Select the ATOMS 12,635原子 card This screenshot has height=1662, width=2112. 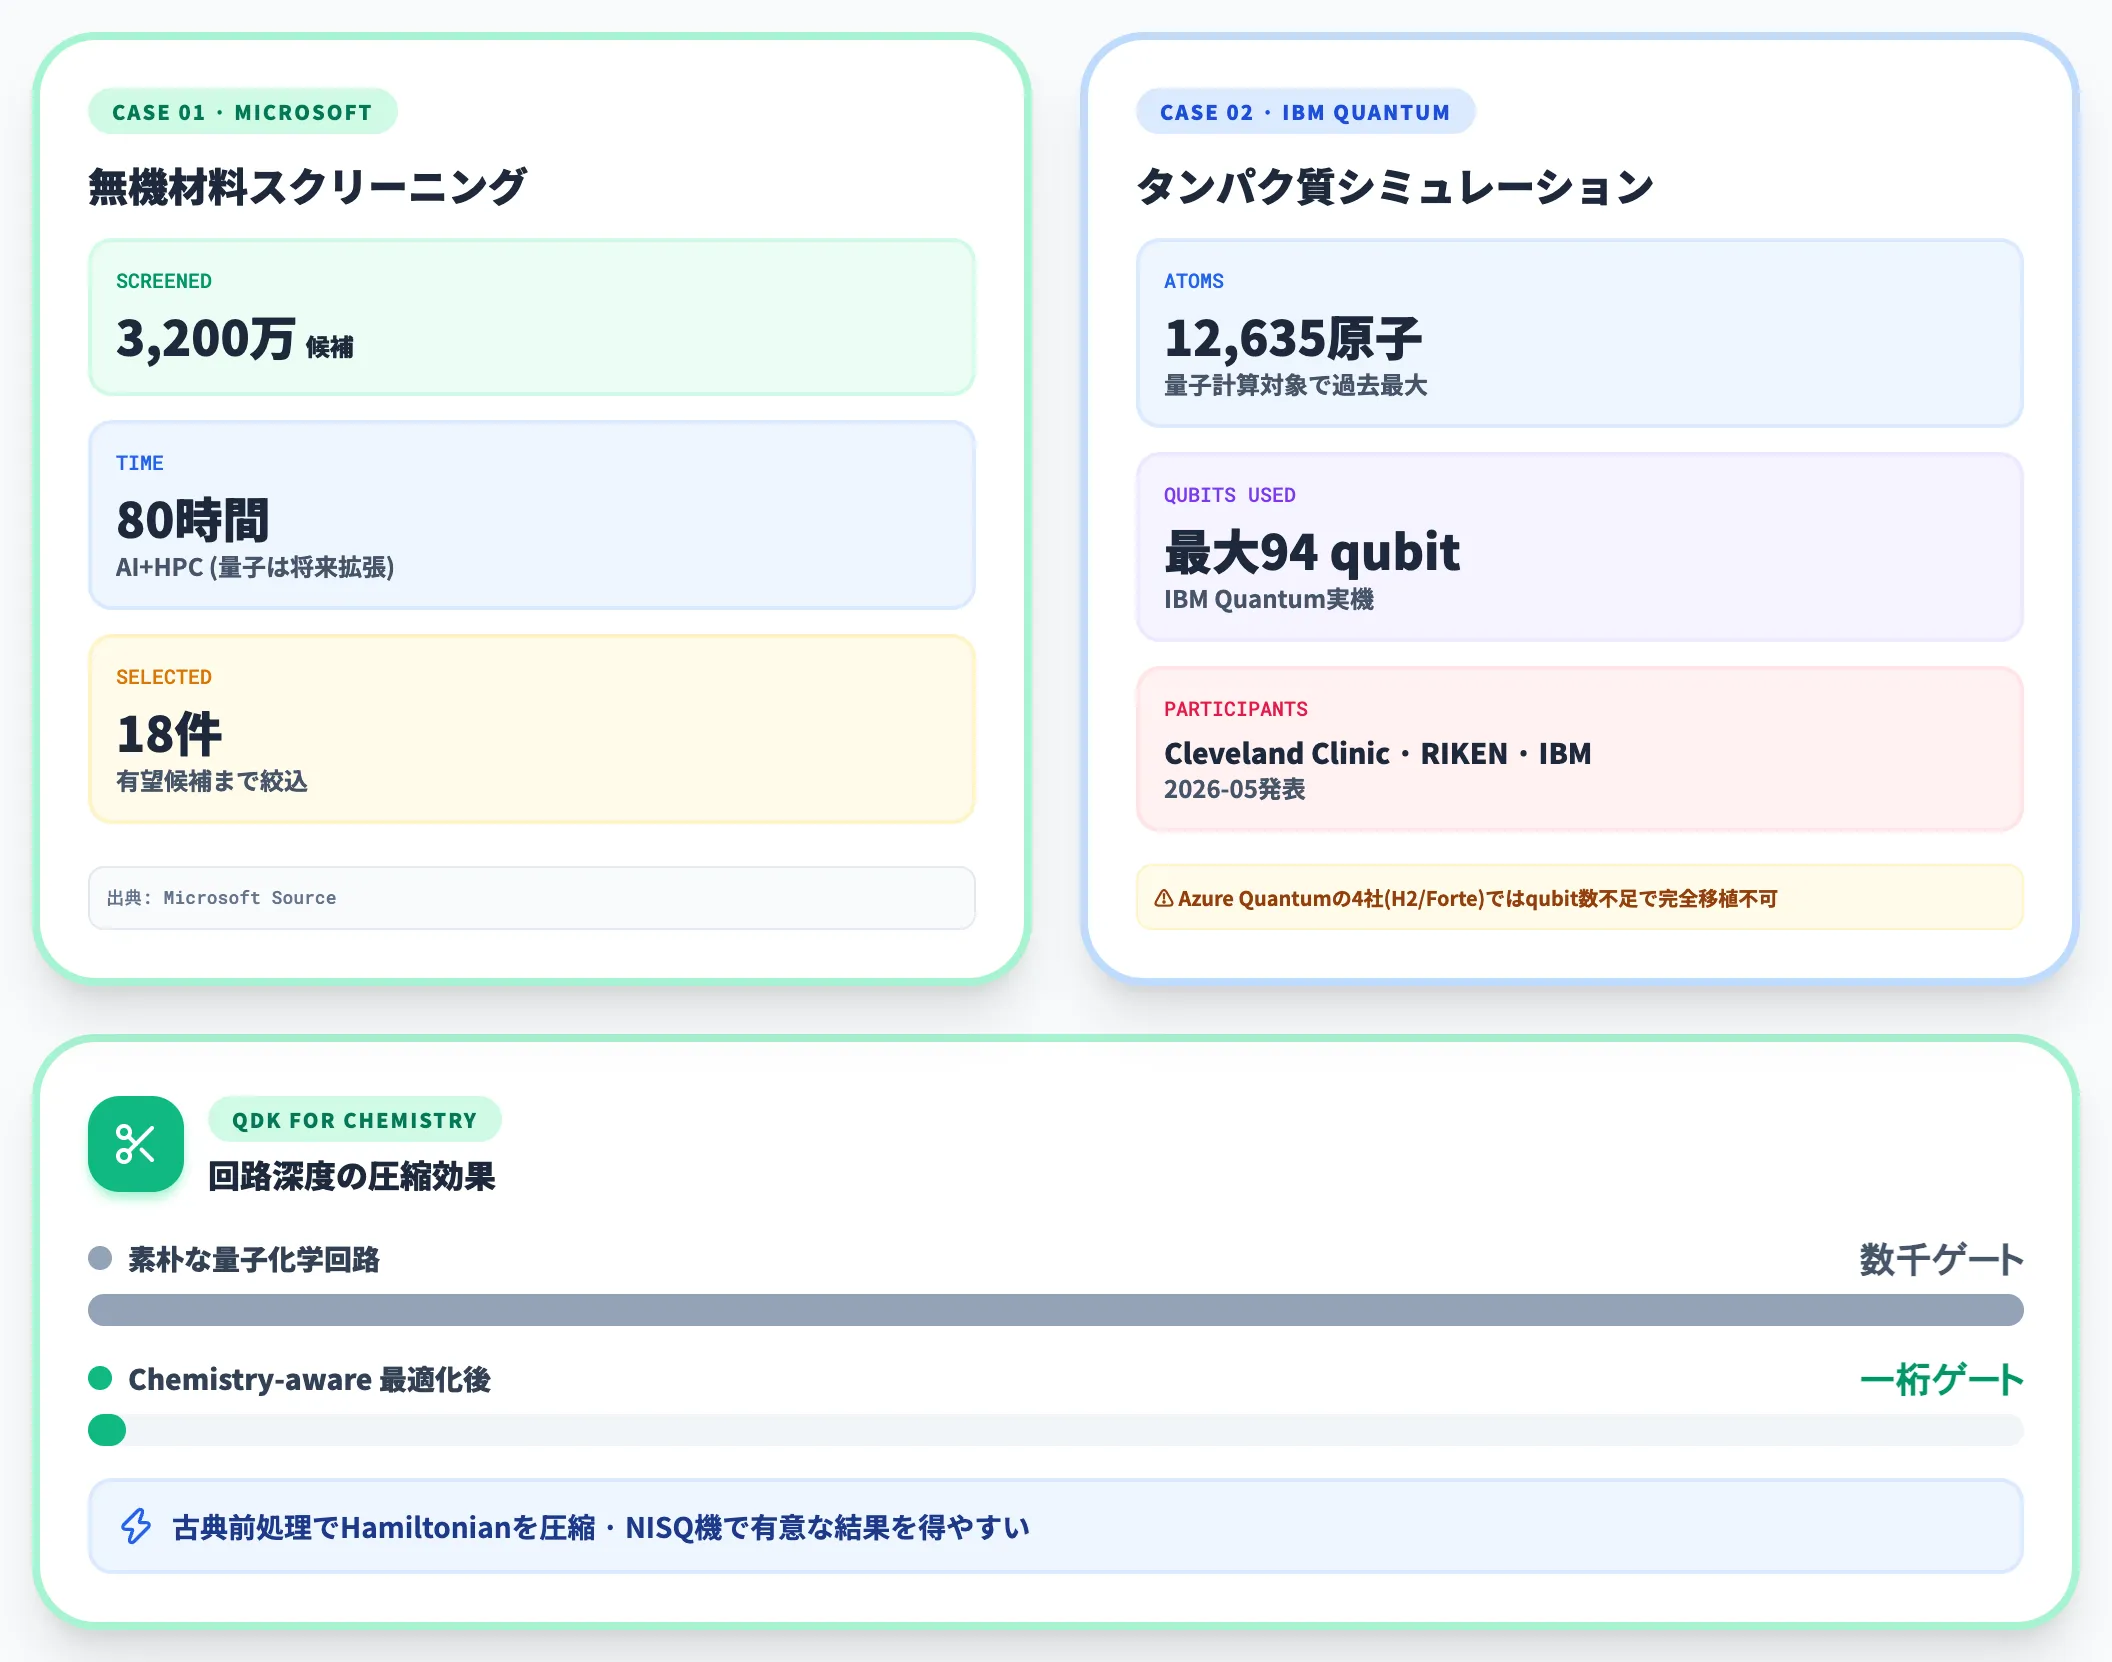tap(1580, 333)
